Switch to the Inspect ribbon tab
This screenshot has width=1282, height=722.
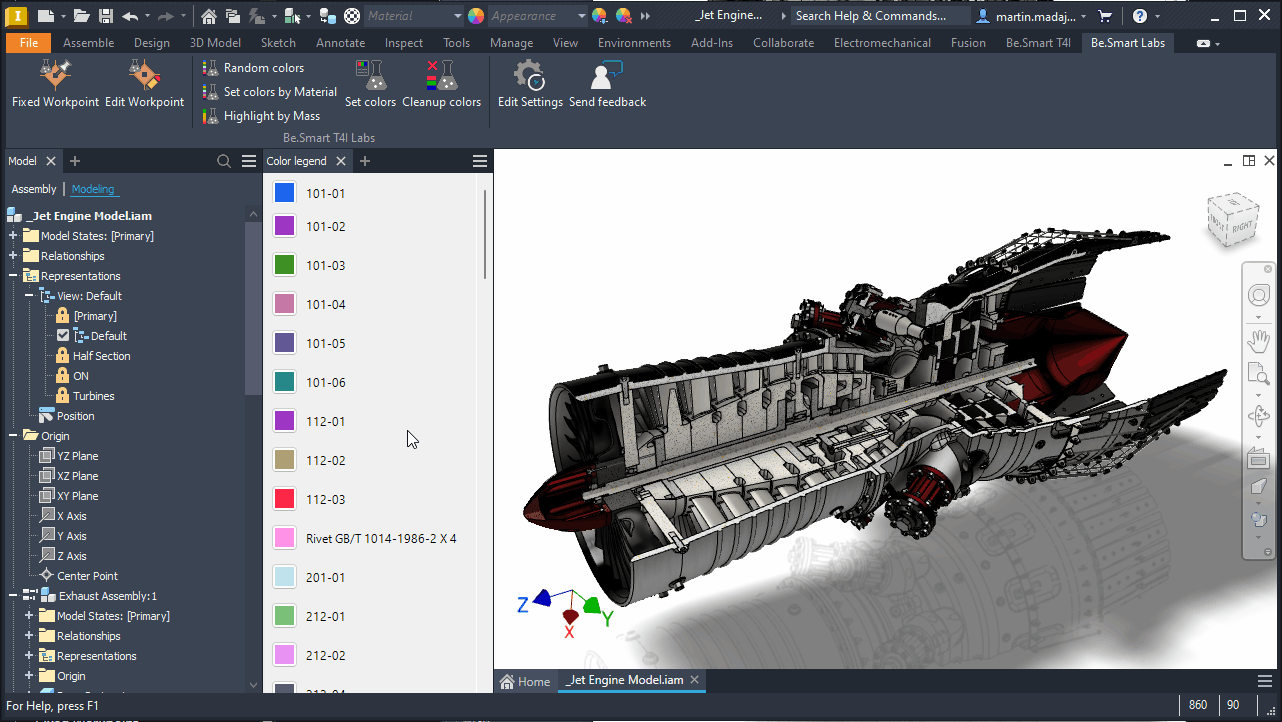(x=403, y=43)
